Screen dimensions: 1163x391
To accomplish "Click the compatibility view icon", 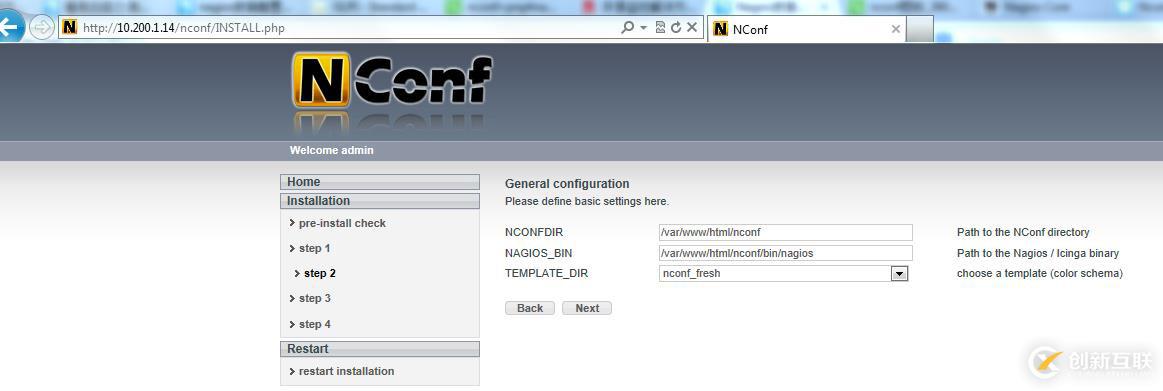I will click(x=660, y=27).
